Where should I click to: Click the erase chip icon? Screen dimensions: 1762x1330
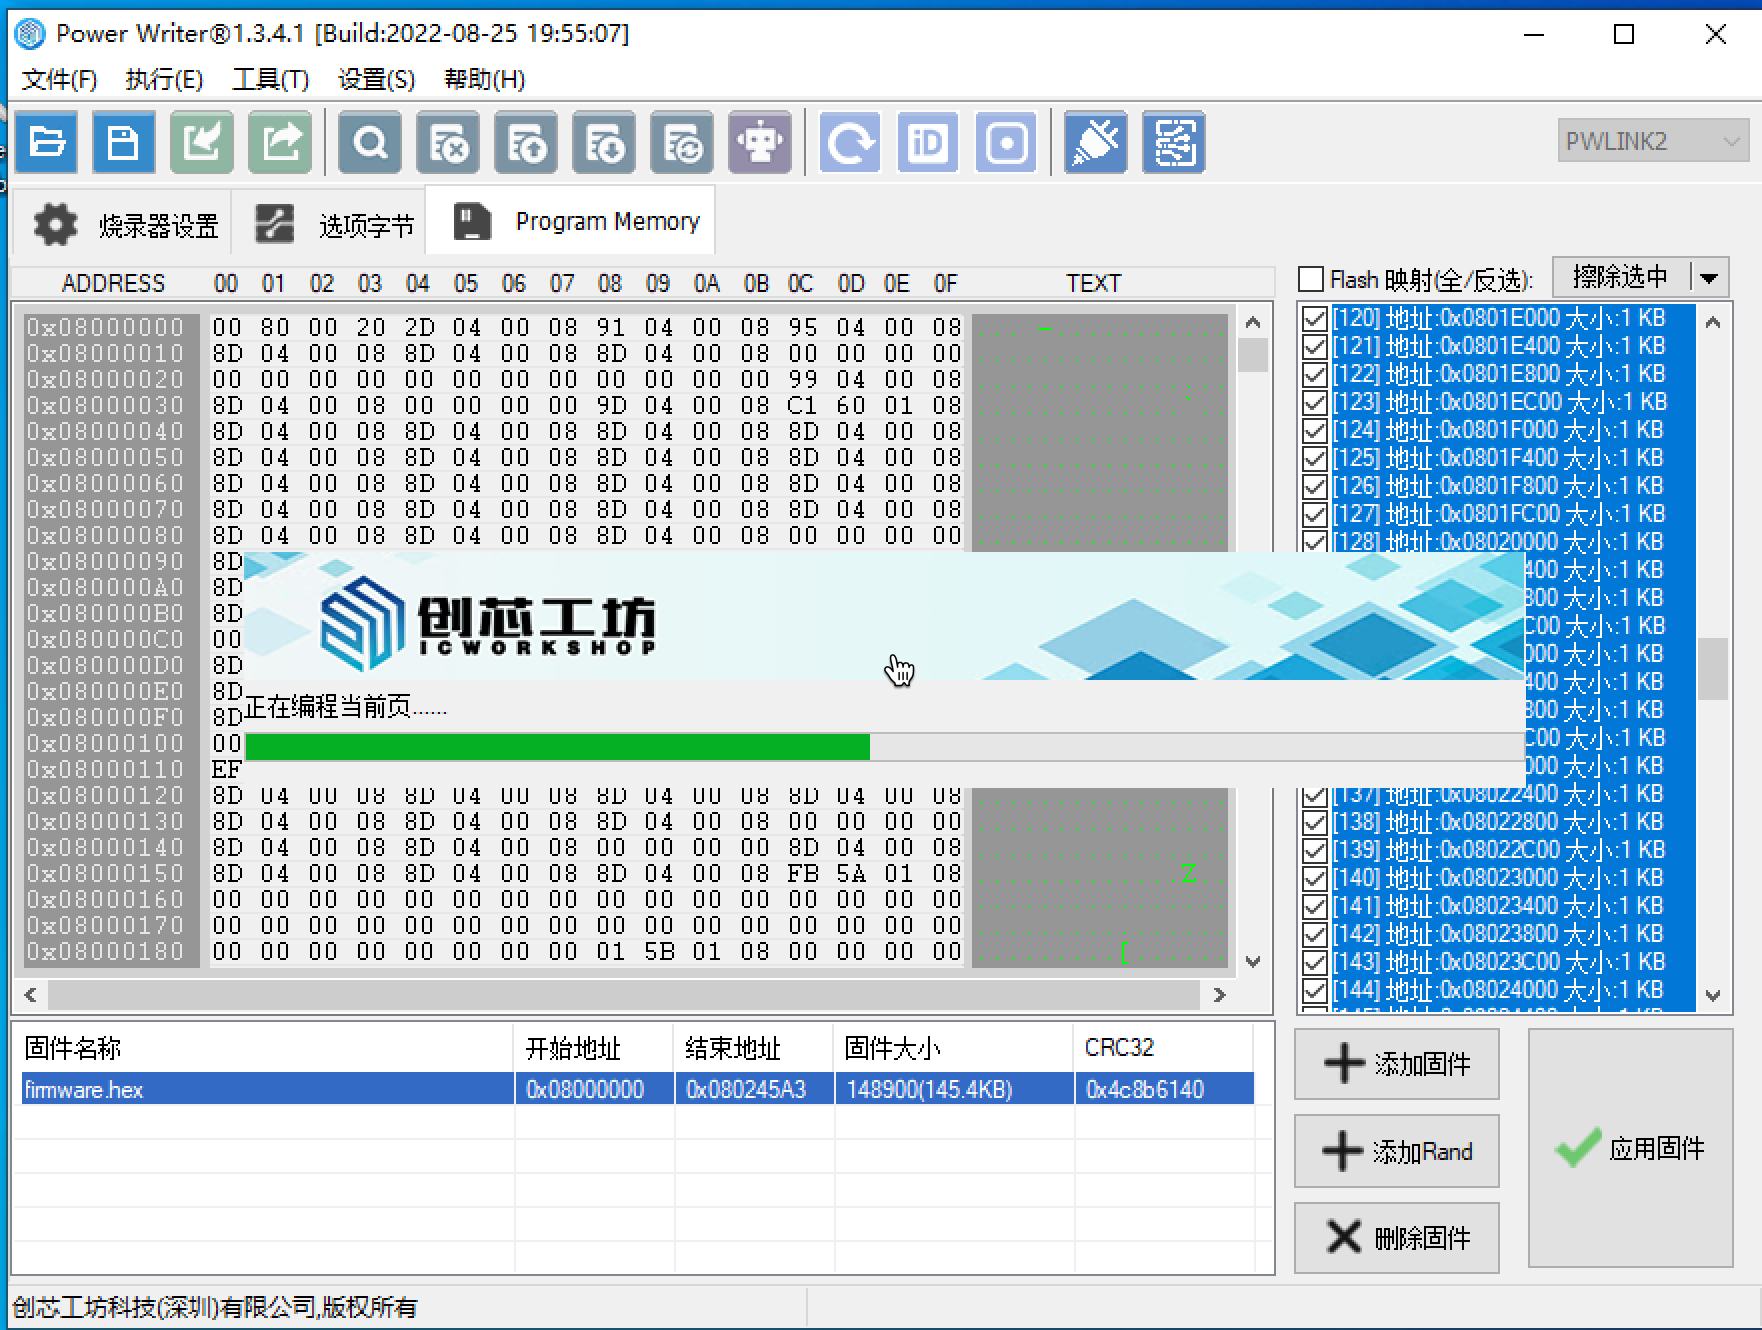(447, 142)
